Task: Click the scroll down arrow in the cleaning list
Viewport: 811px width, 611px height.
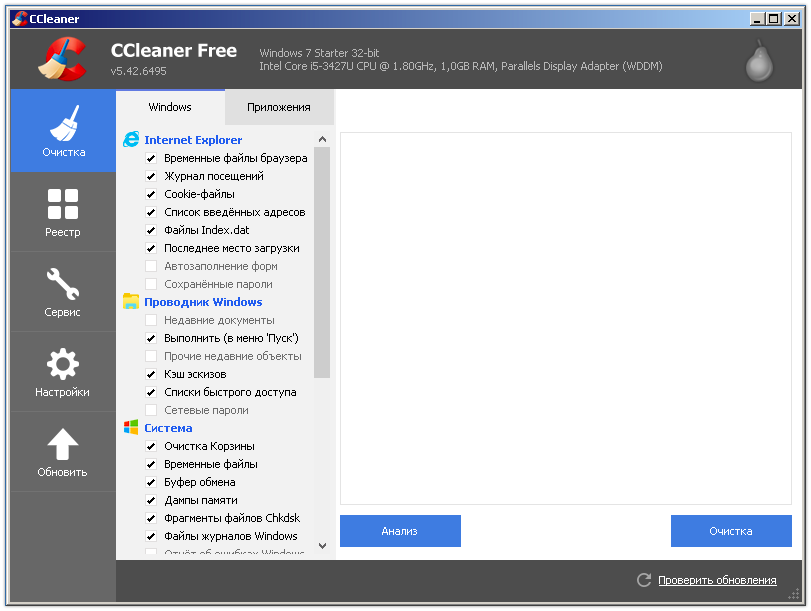Action: coord(322,545)
